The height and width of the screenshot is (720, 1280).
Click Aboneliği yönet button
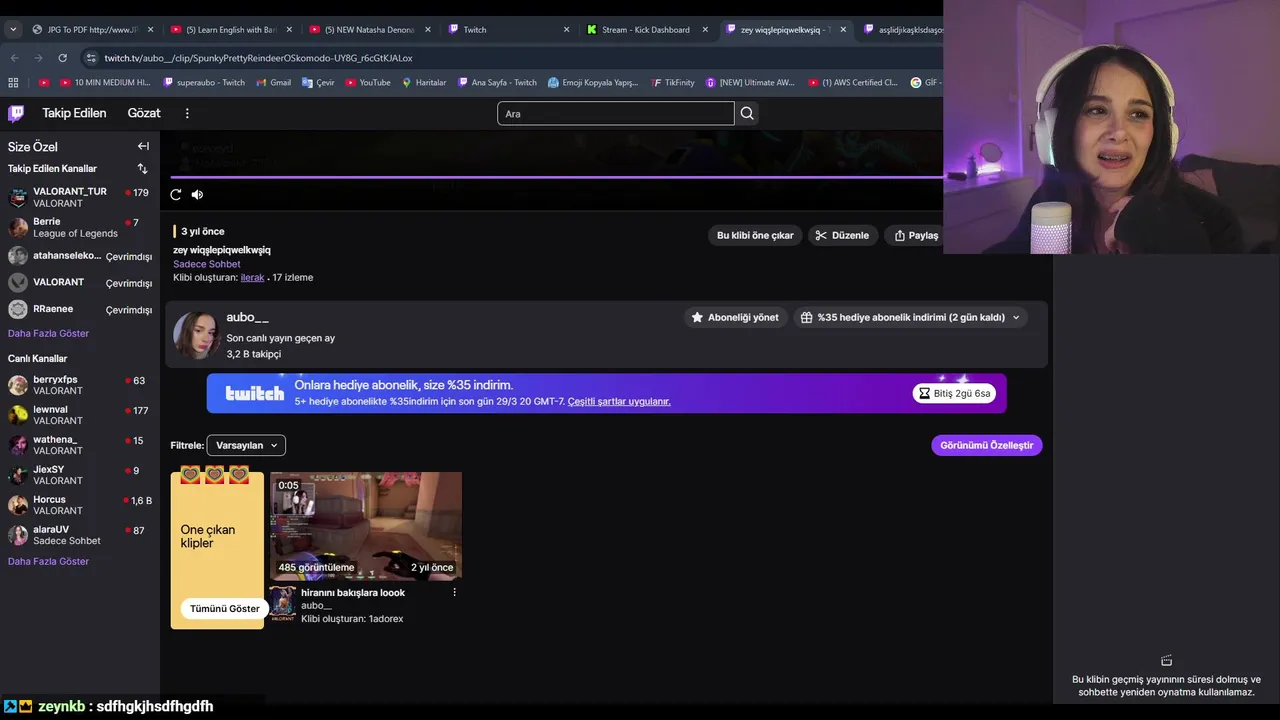[735, 317]
